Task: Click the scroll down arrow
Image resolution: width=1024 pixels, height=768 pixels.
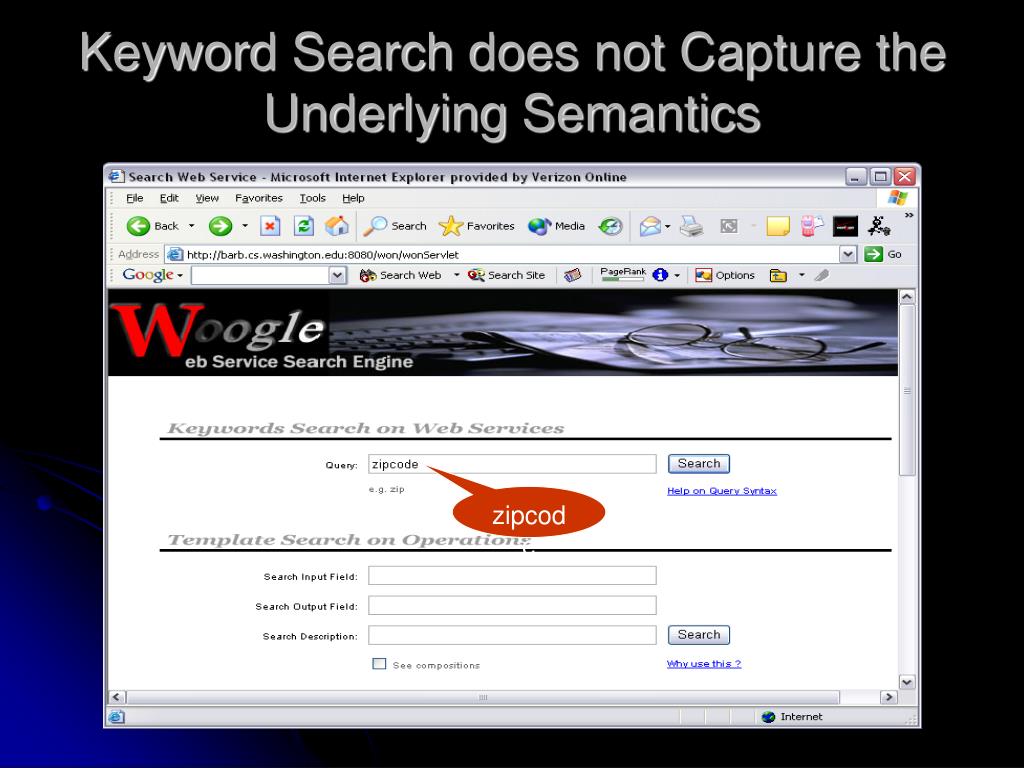Action: point(907,682)
